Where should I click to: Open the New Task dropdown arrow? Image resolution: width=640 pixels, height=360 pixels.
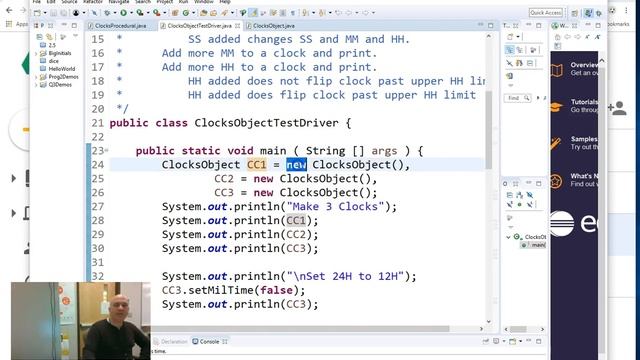518,37
